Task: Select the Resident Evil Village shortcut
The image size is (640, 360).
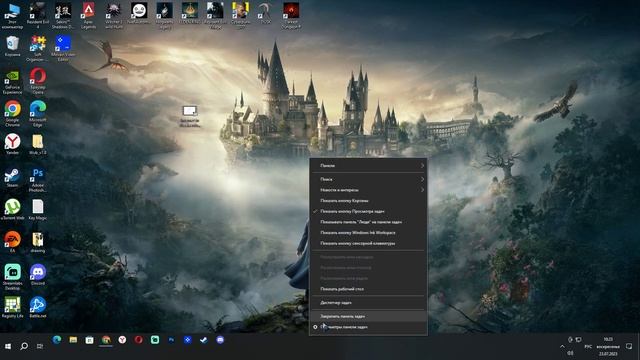Action: [x=215, y=16]
